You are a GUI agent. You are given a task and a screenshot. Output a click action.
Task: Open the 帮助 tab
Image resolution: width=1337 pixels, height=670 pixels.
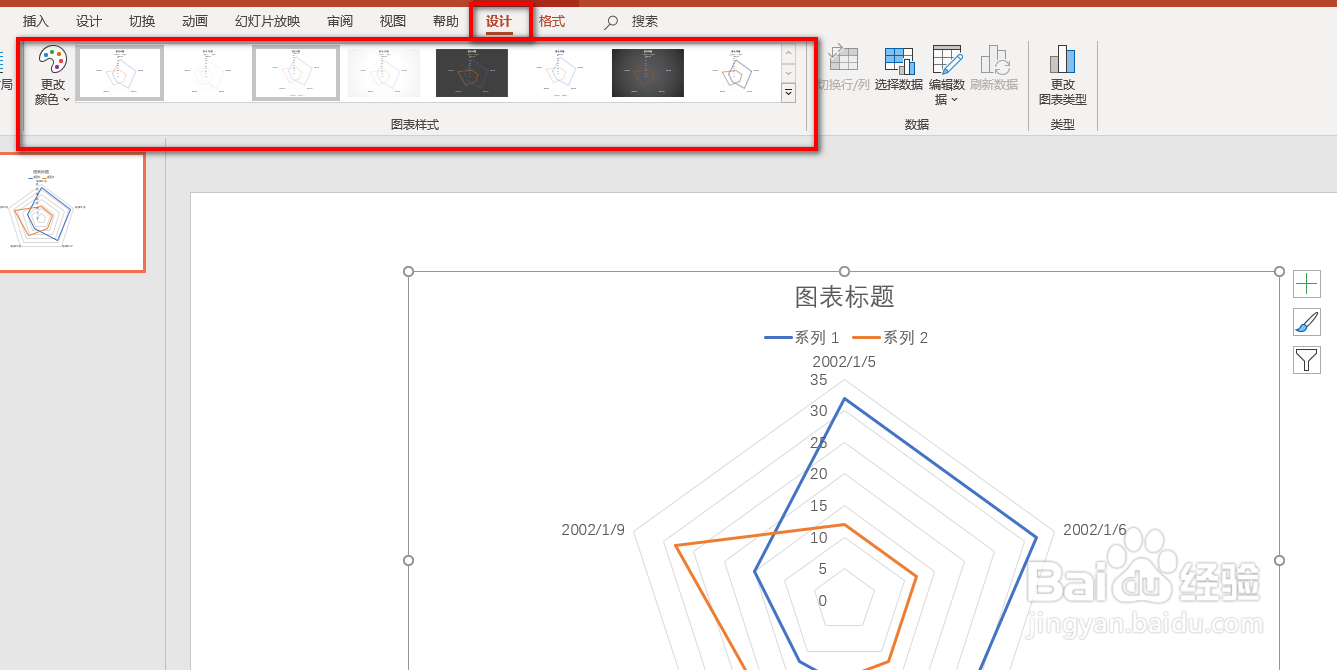(446, 21)
